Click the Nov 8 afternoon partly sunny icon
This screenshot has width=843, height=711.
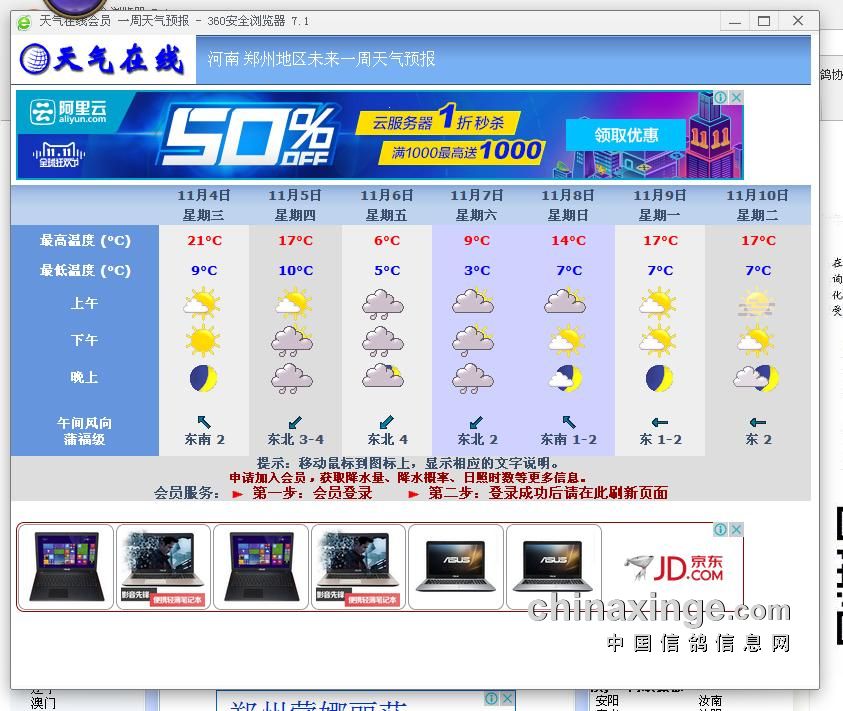coord(567,341)
